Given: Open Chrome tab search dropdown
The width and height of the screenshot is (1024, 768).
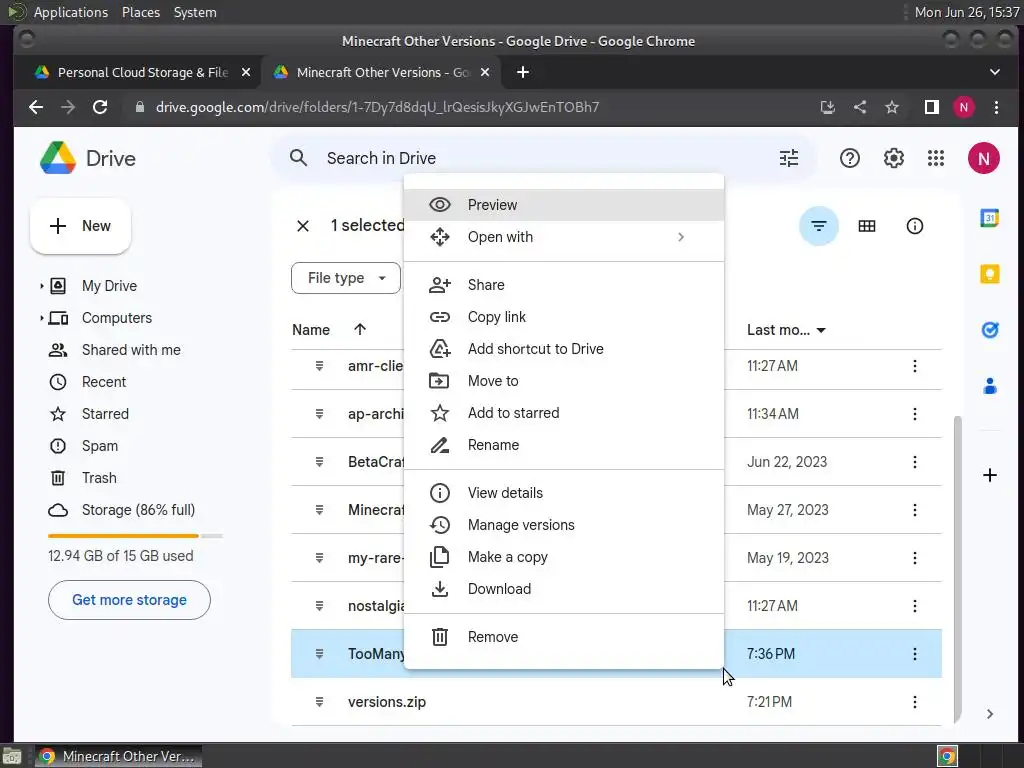Looking at the screenshot, I should click(995, 72).
